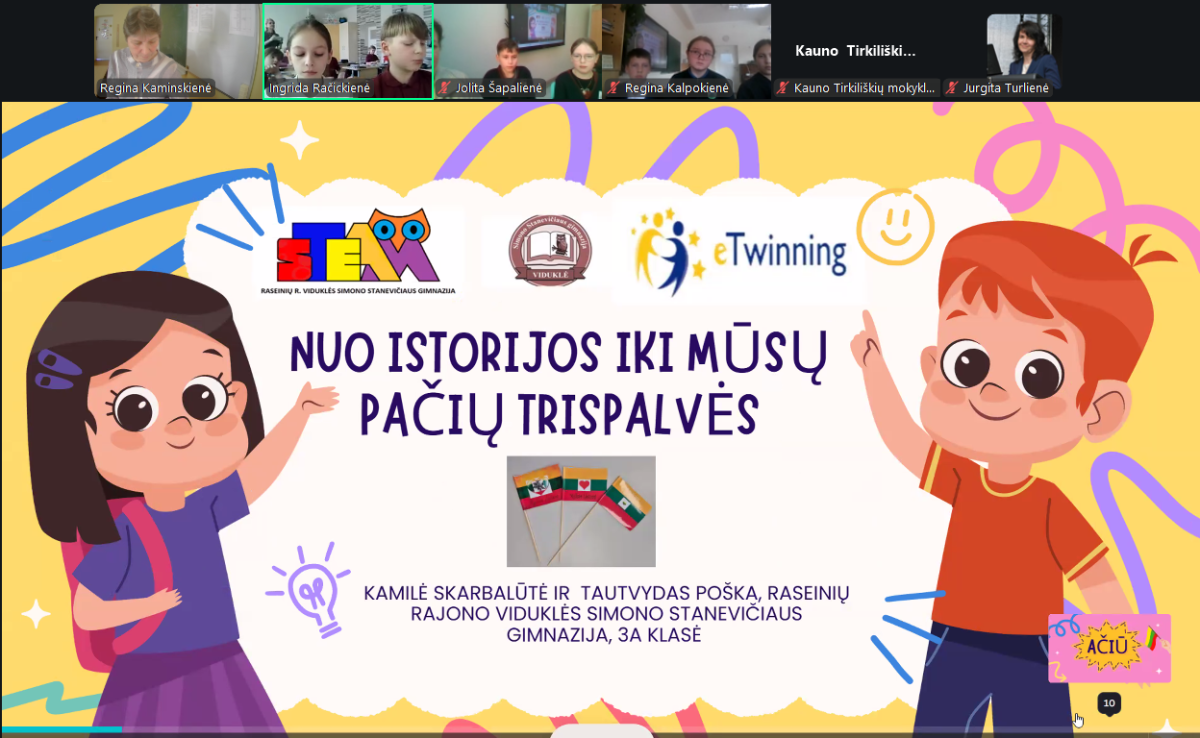Select Ingrida Račickienė's highlighted video tile
The height and width of the screenshot is (738, 1200).
point(347,45)
